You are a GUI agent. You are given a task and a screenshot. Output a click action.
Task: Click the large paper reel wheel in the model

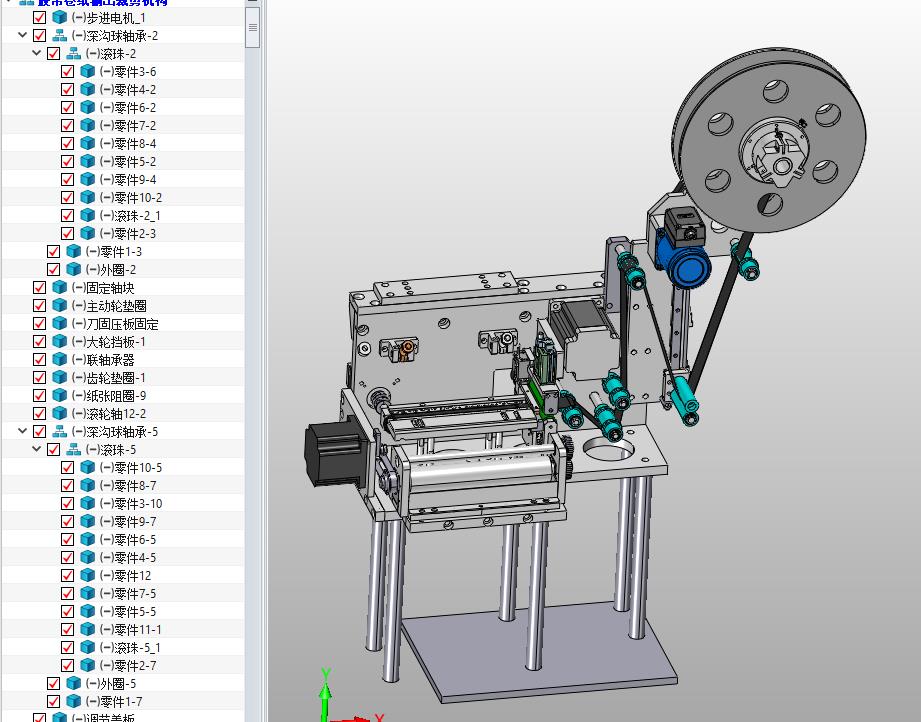tap(769, 139)
